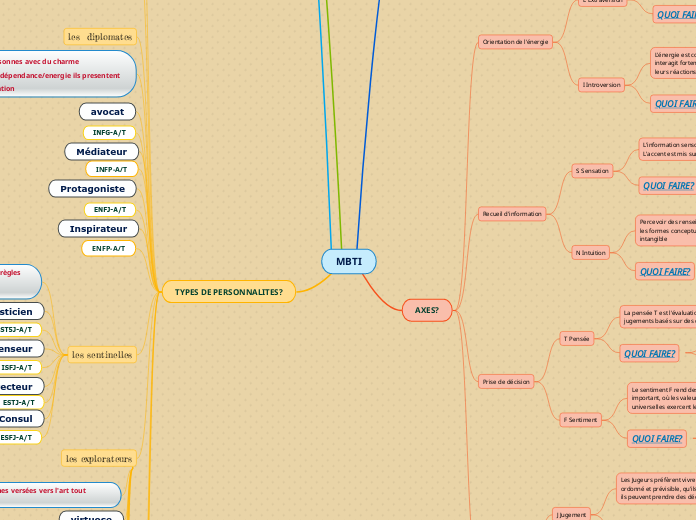Viewport: 696px width, 520px height.
Task: Open the QUOI FAIRE? link under F Sentiment
Action: coord(656,439)
